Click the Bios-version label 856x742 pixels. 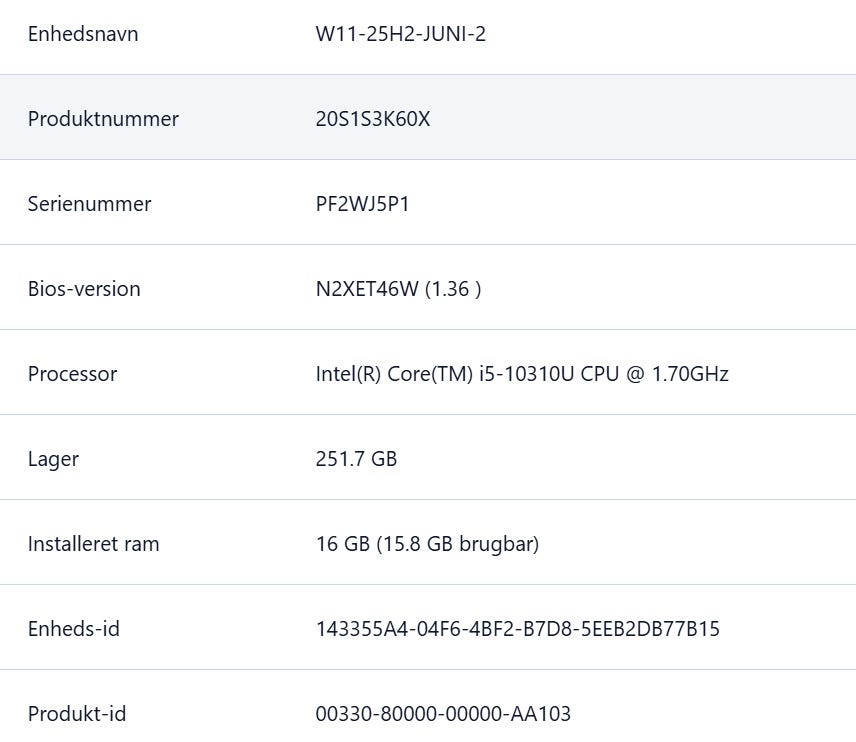click(84, 289)
